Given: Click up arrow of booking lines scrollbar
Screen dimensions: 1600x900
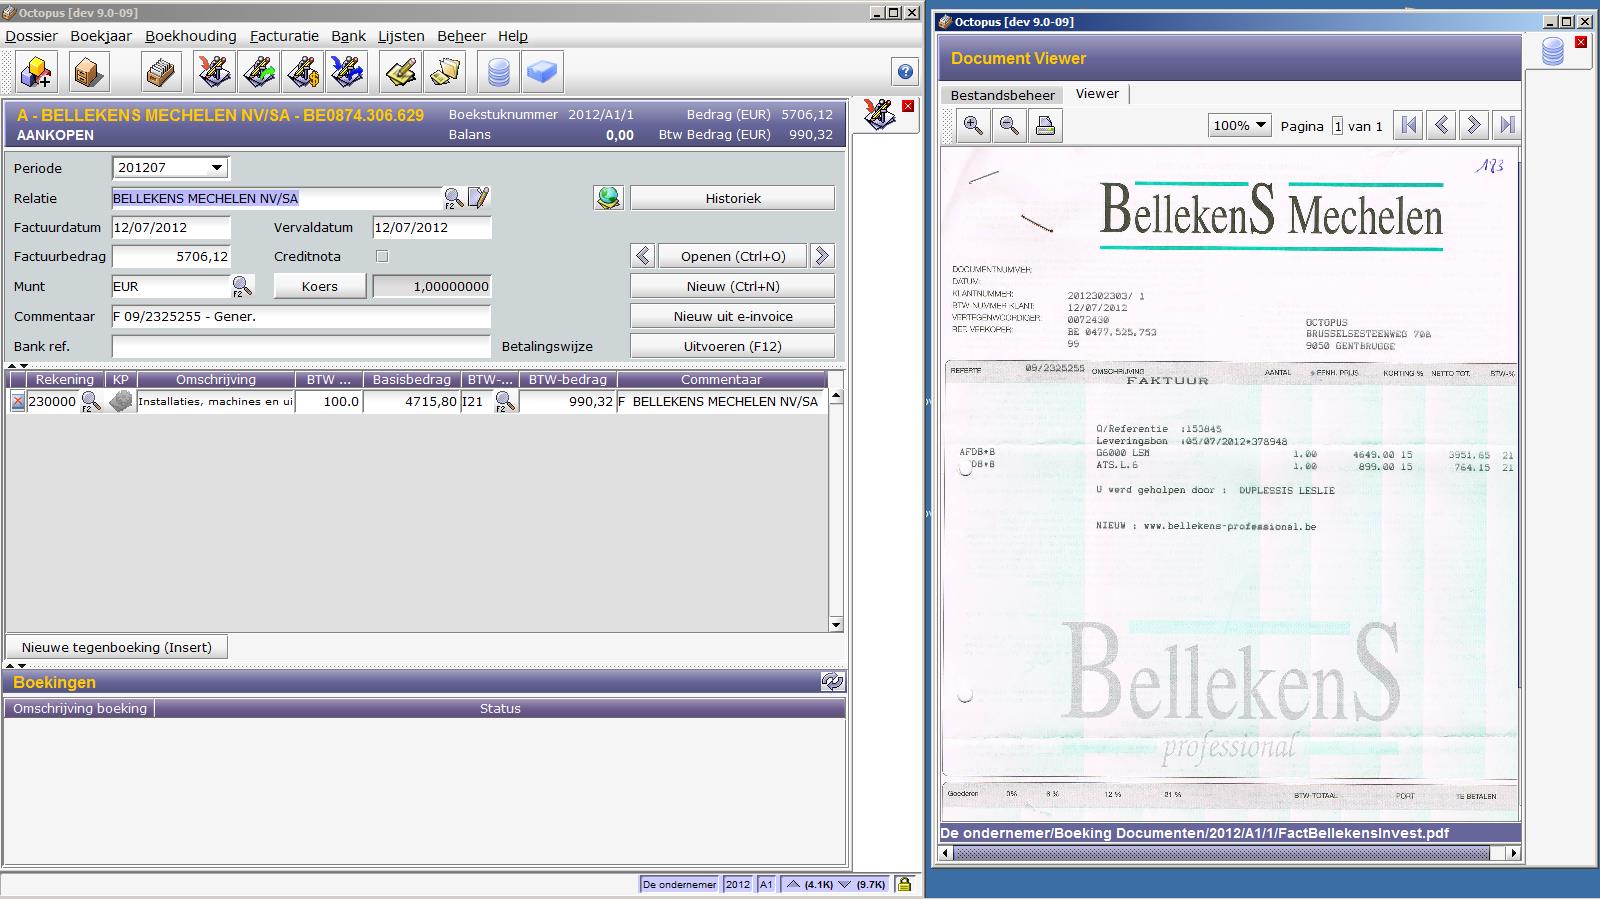Looking at the screenshot, I should (x=836, y=398).
